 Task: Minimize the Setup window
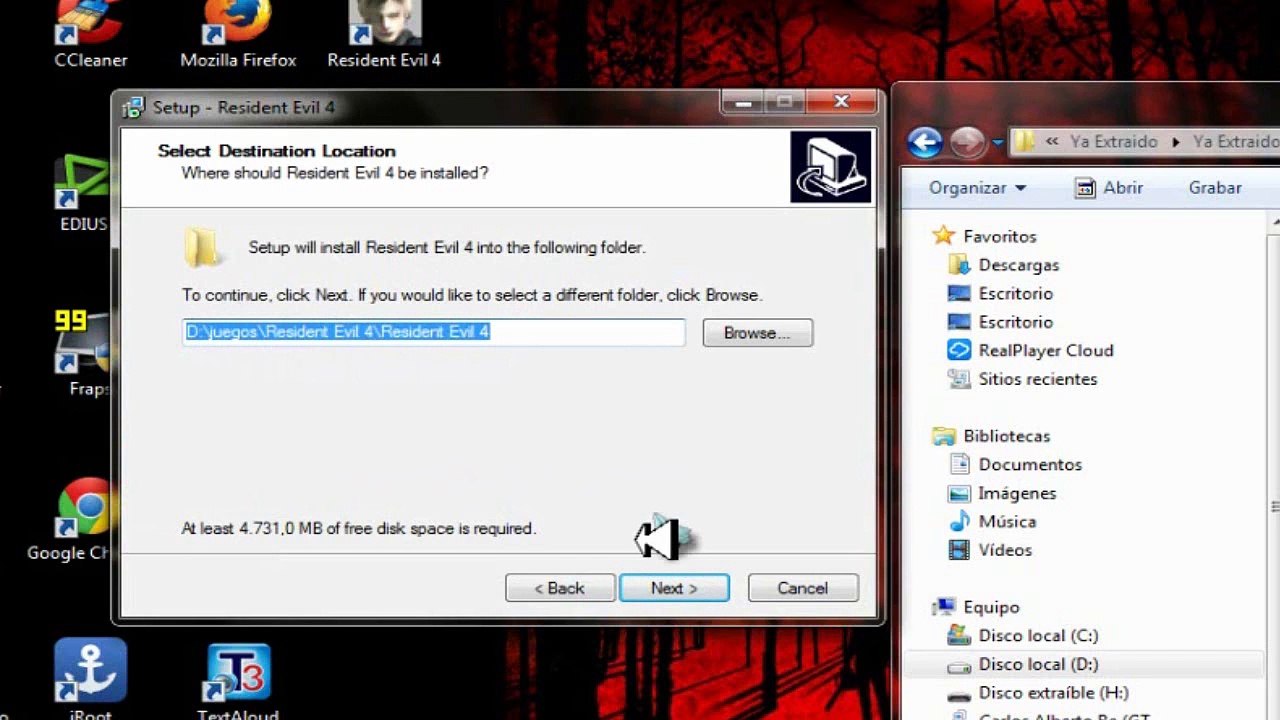(743, 103)
